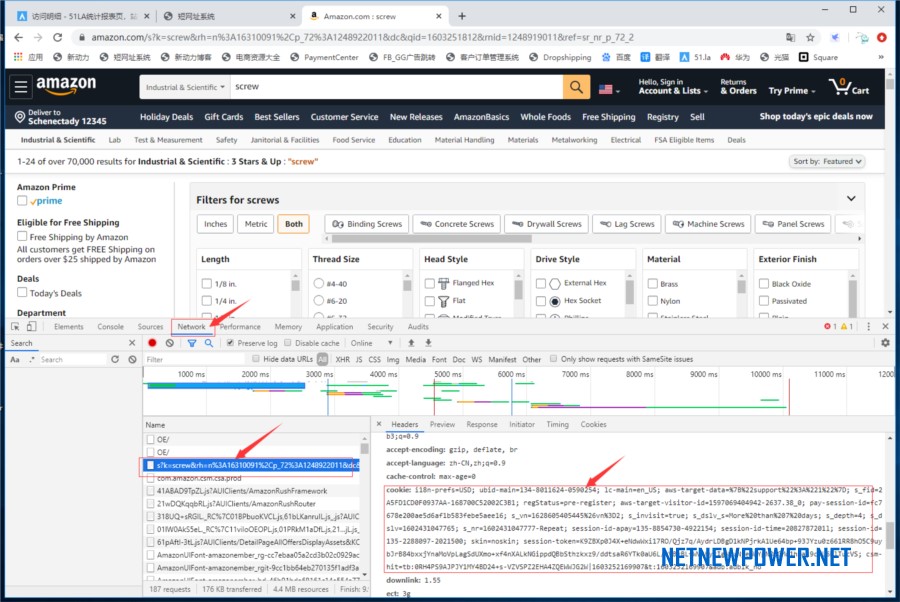Toggle the network filter funnel
This screenshot has width=900, height=602.
[x=192, y=343]
